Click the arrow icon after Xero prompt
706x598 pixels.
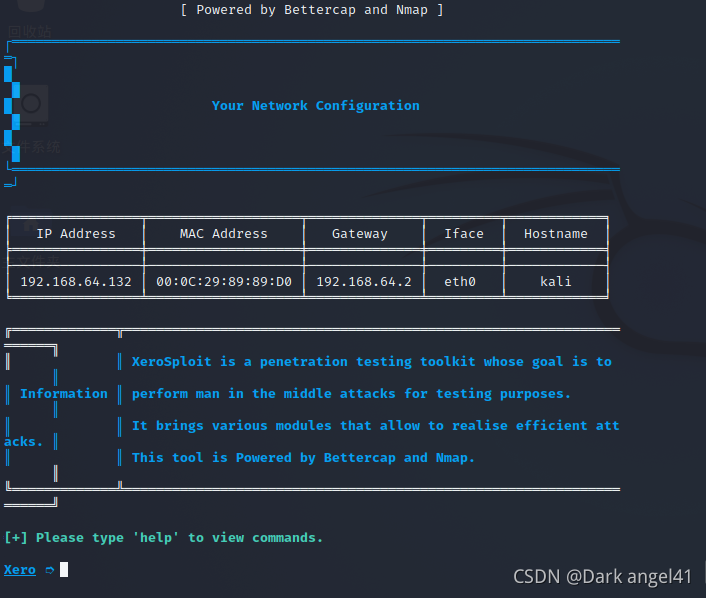coord(50,570)
